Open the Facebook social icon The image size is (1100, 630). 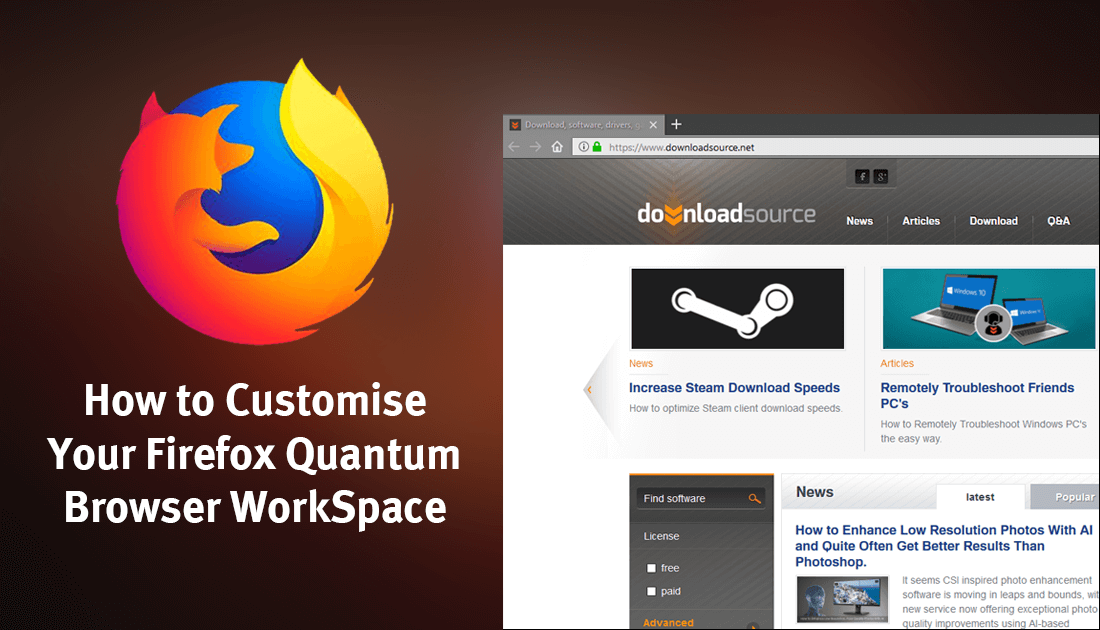(x=862, y=176)
